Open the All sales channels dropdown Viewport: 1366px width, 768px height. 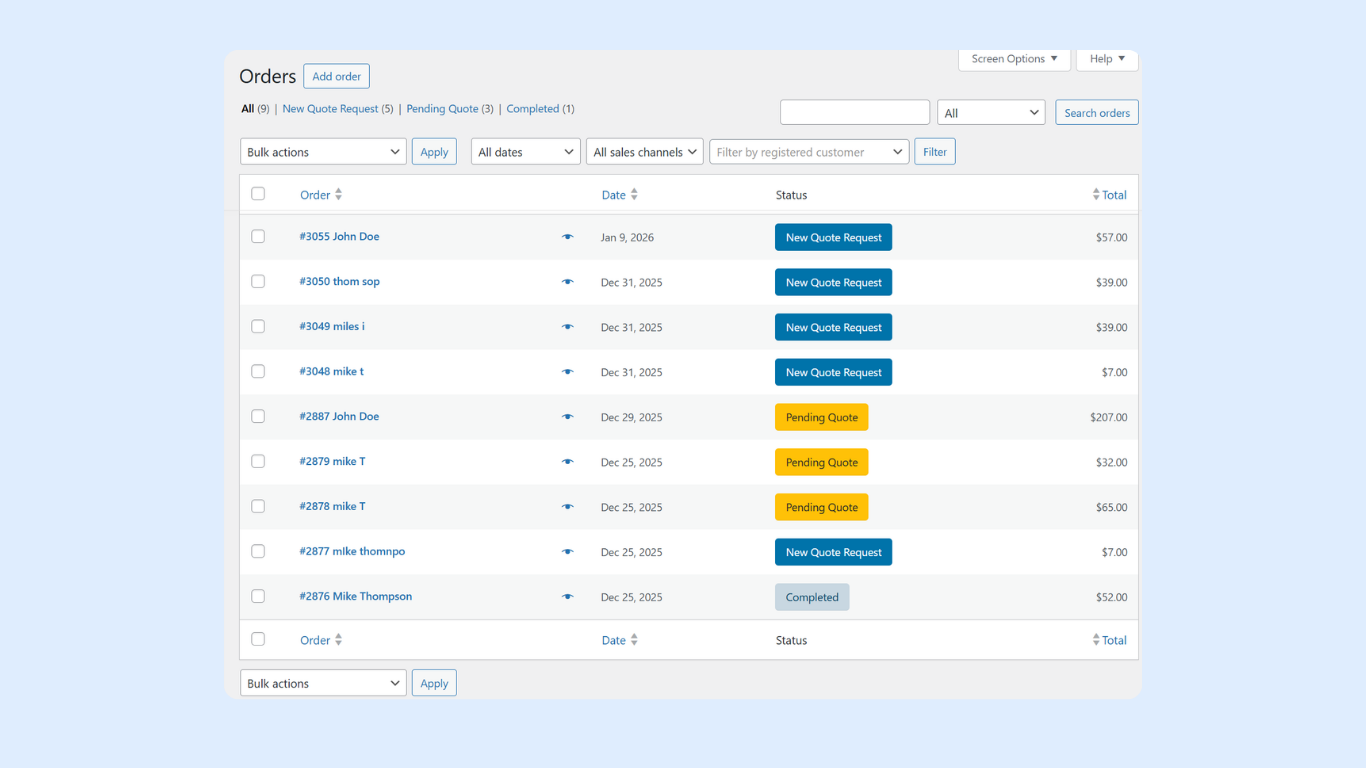pos(644,152)
